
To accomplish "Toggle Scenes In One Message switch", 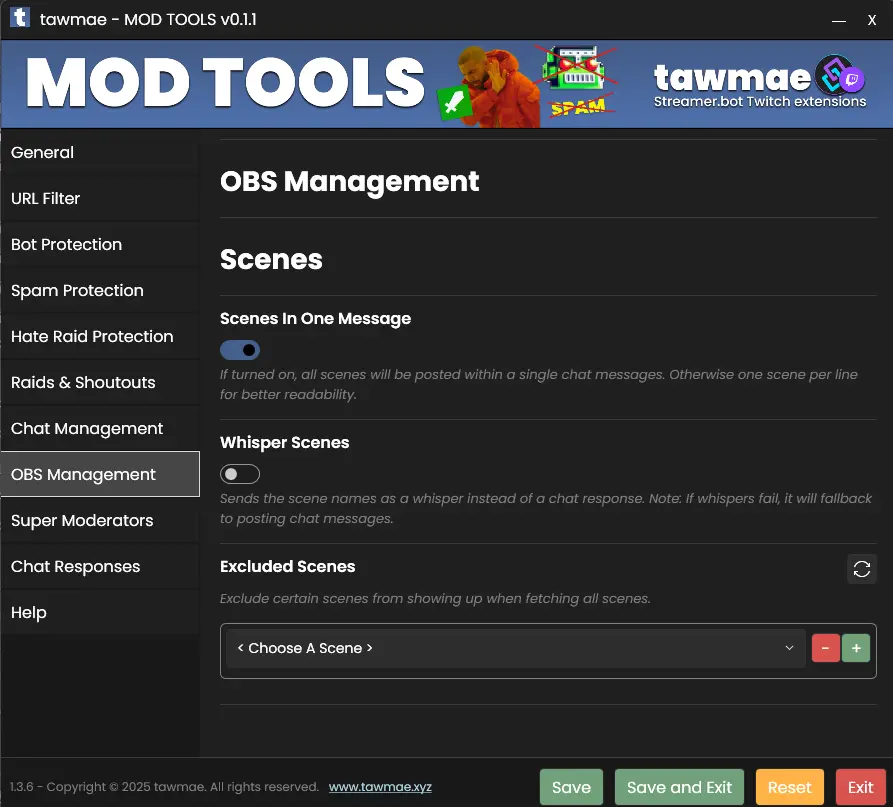I will tap(240, 350).
